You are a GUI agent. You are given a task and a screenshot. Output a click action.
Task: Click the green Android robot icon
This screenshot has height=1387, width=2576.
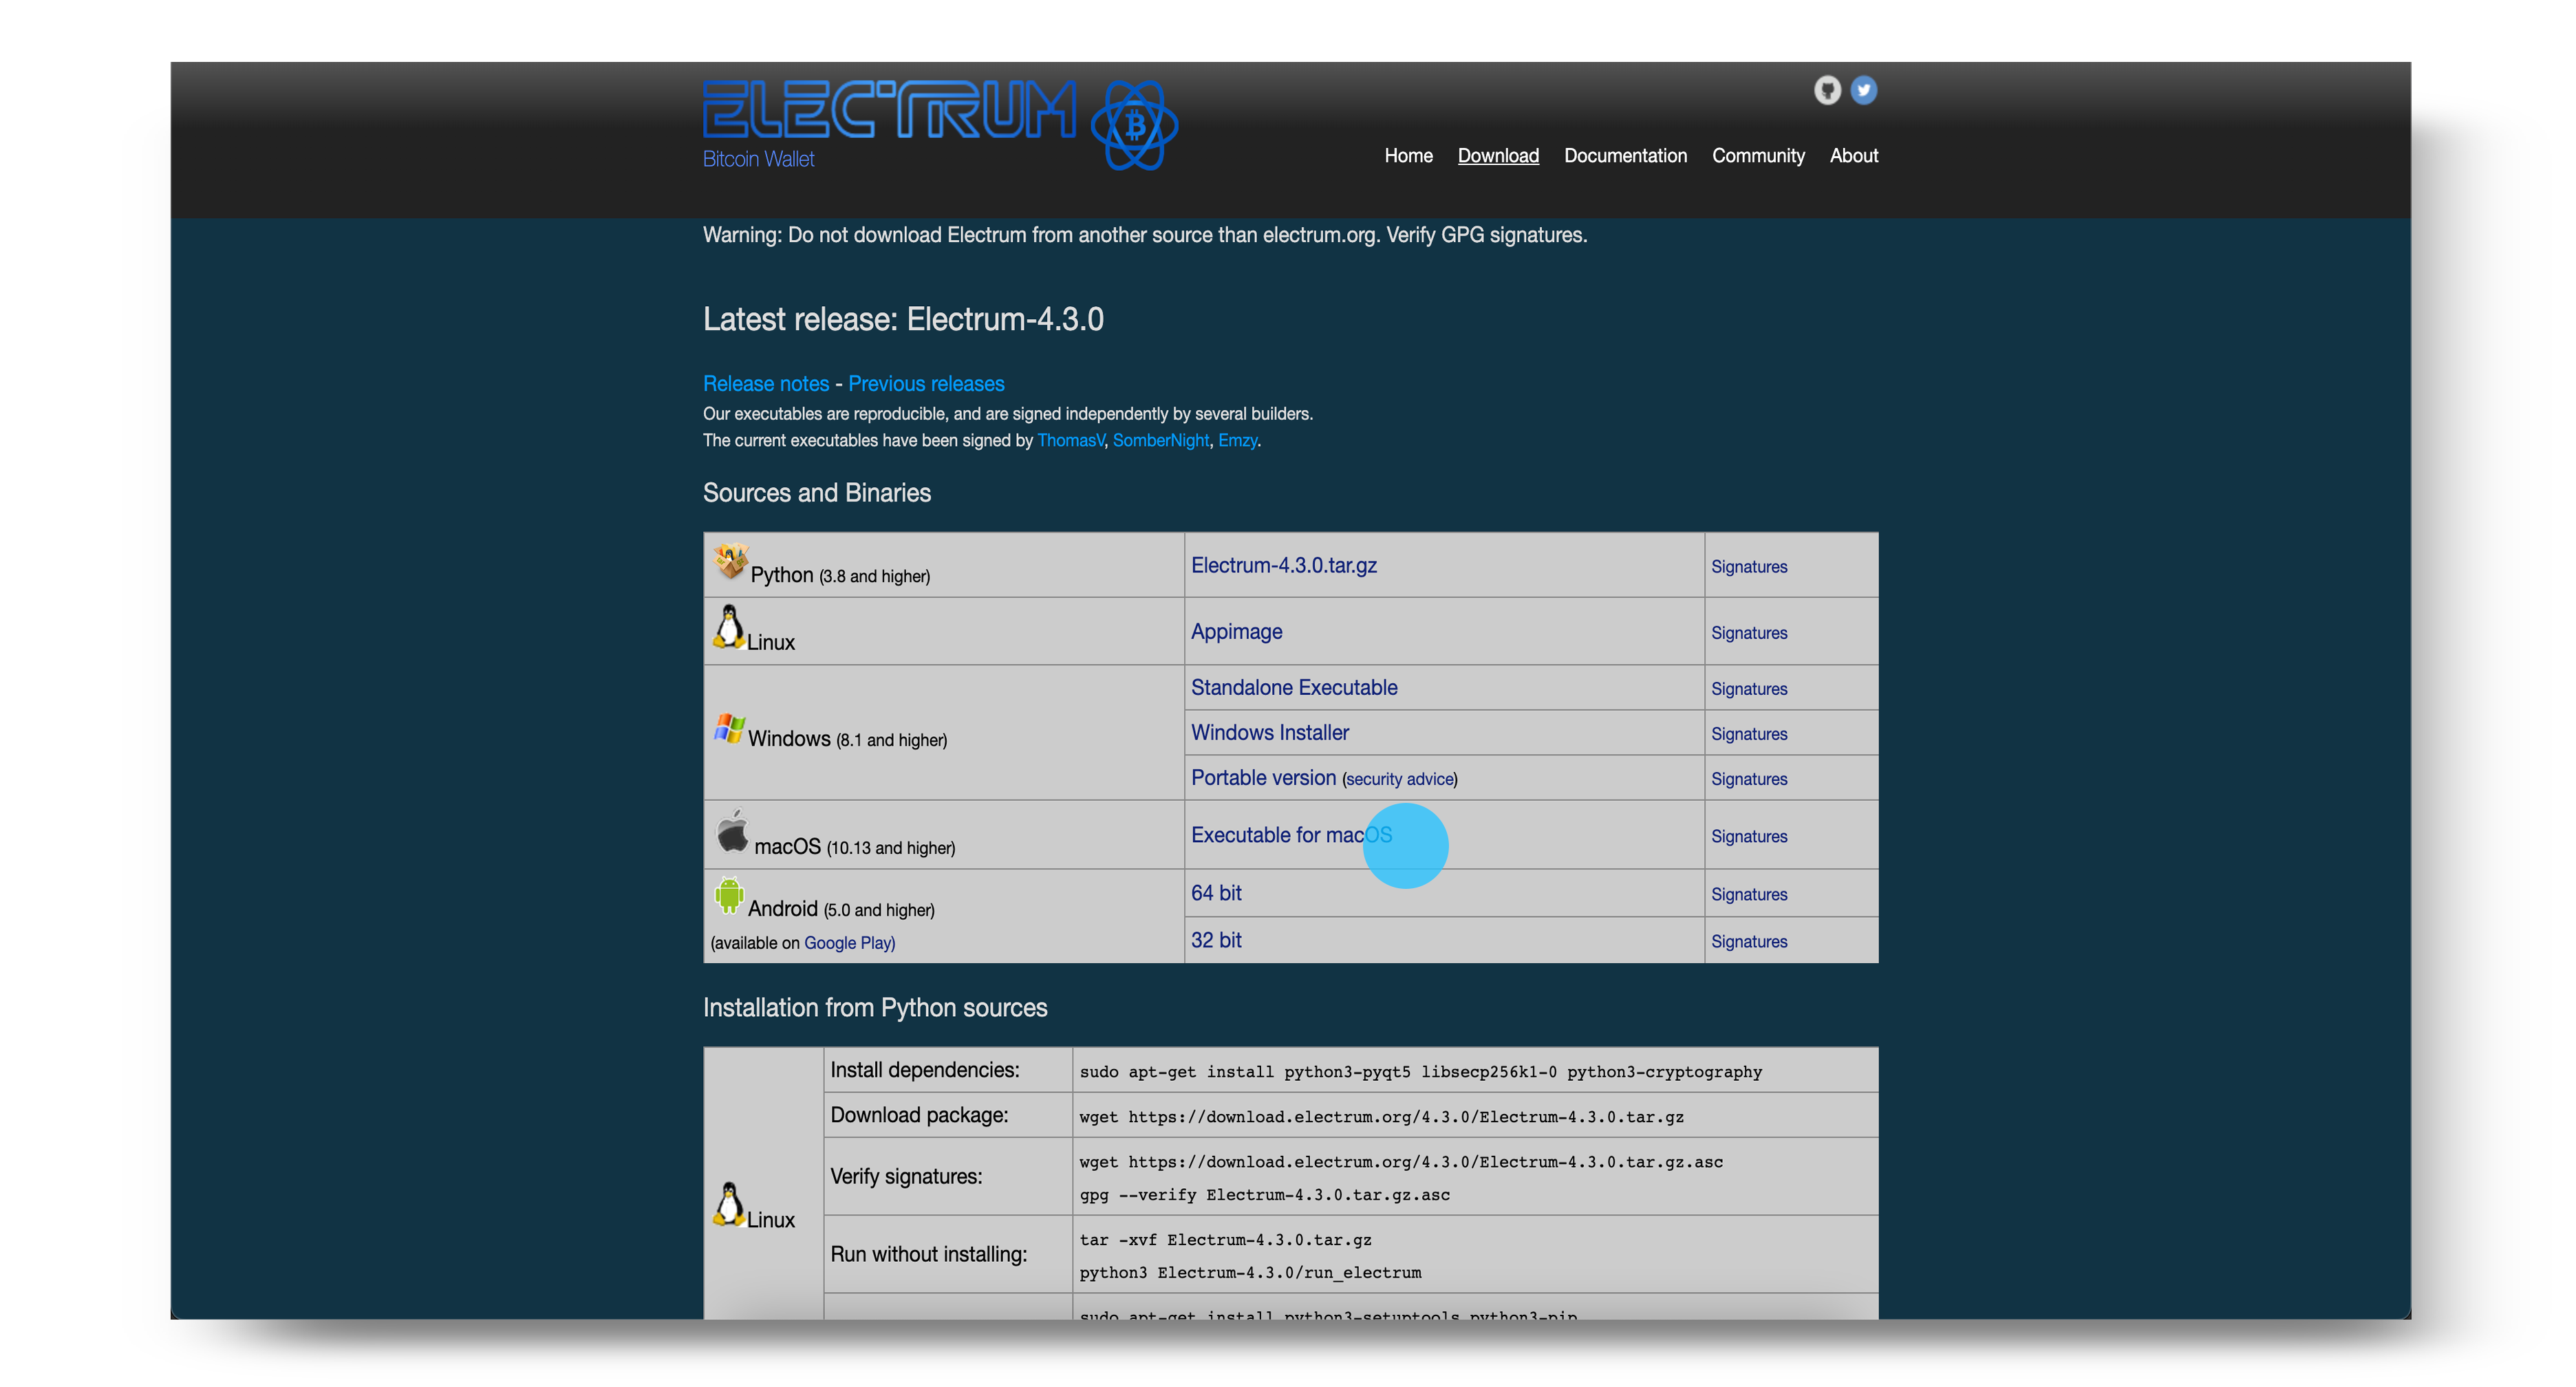(x=729, y=895)
